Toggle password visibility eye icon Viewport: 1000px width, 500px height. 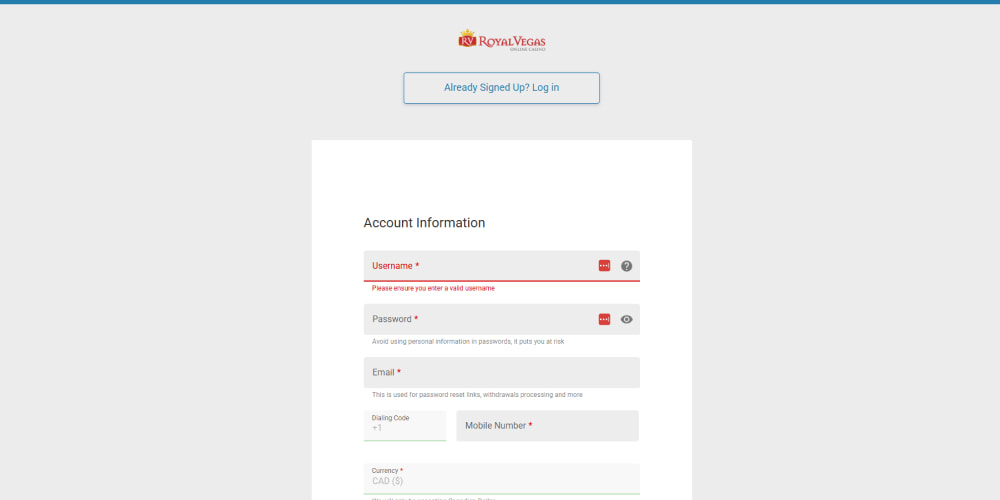click(x=626, y=320)
